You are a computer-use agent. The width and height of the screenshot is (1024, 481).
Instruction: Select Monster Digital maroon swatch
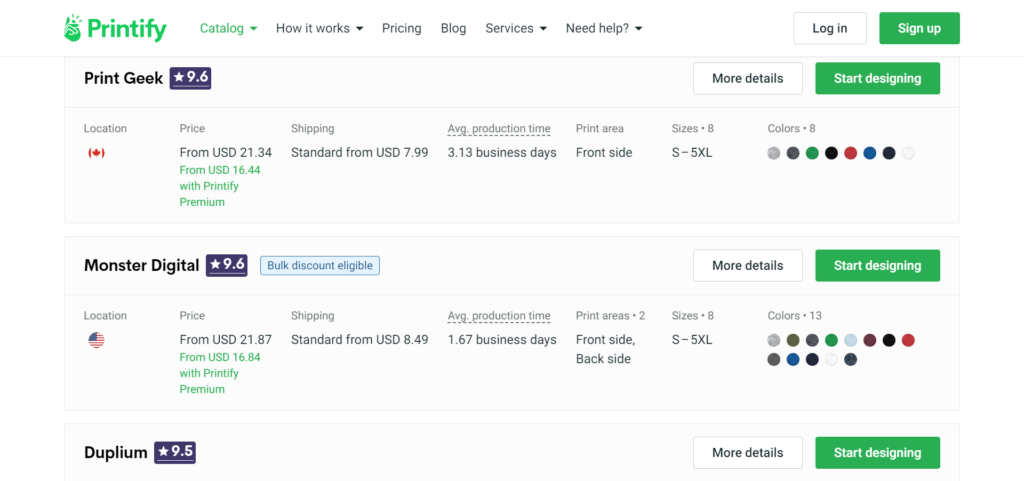coord(870,340)
